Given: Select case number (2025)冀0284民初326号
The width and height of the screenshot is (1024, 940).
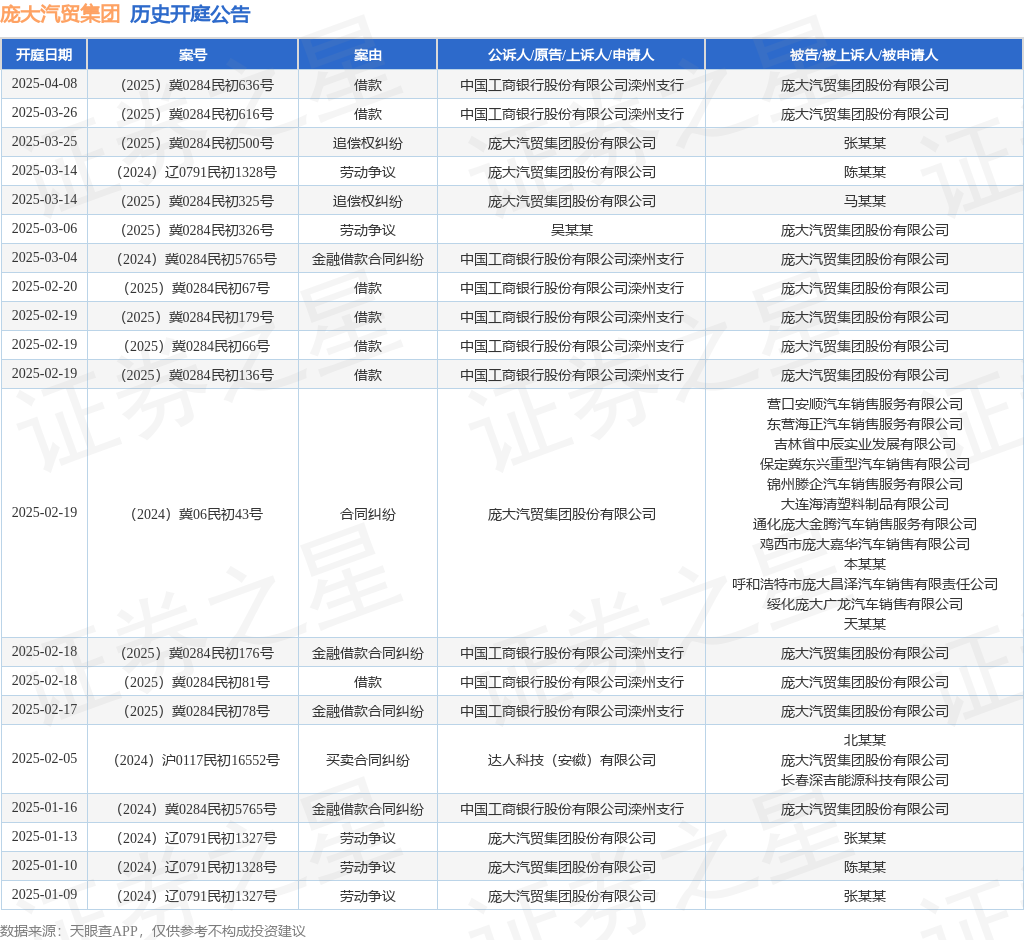Looking at the screenshot, I should (197, 230).
